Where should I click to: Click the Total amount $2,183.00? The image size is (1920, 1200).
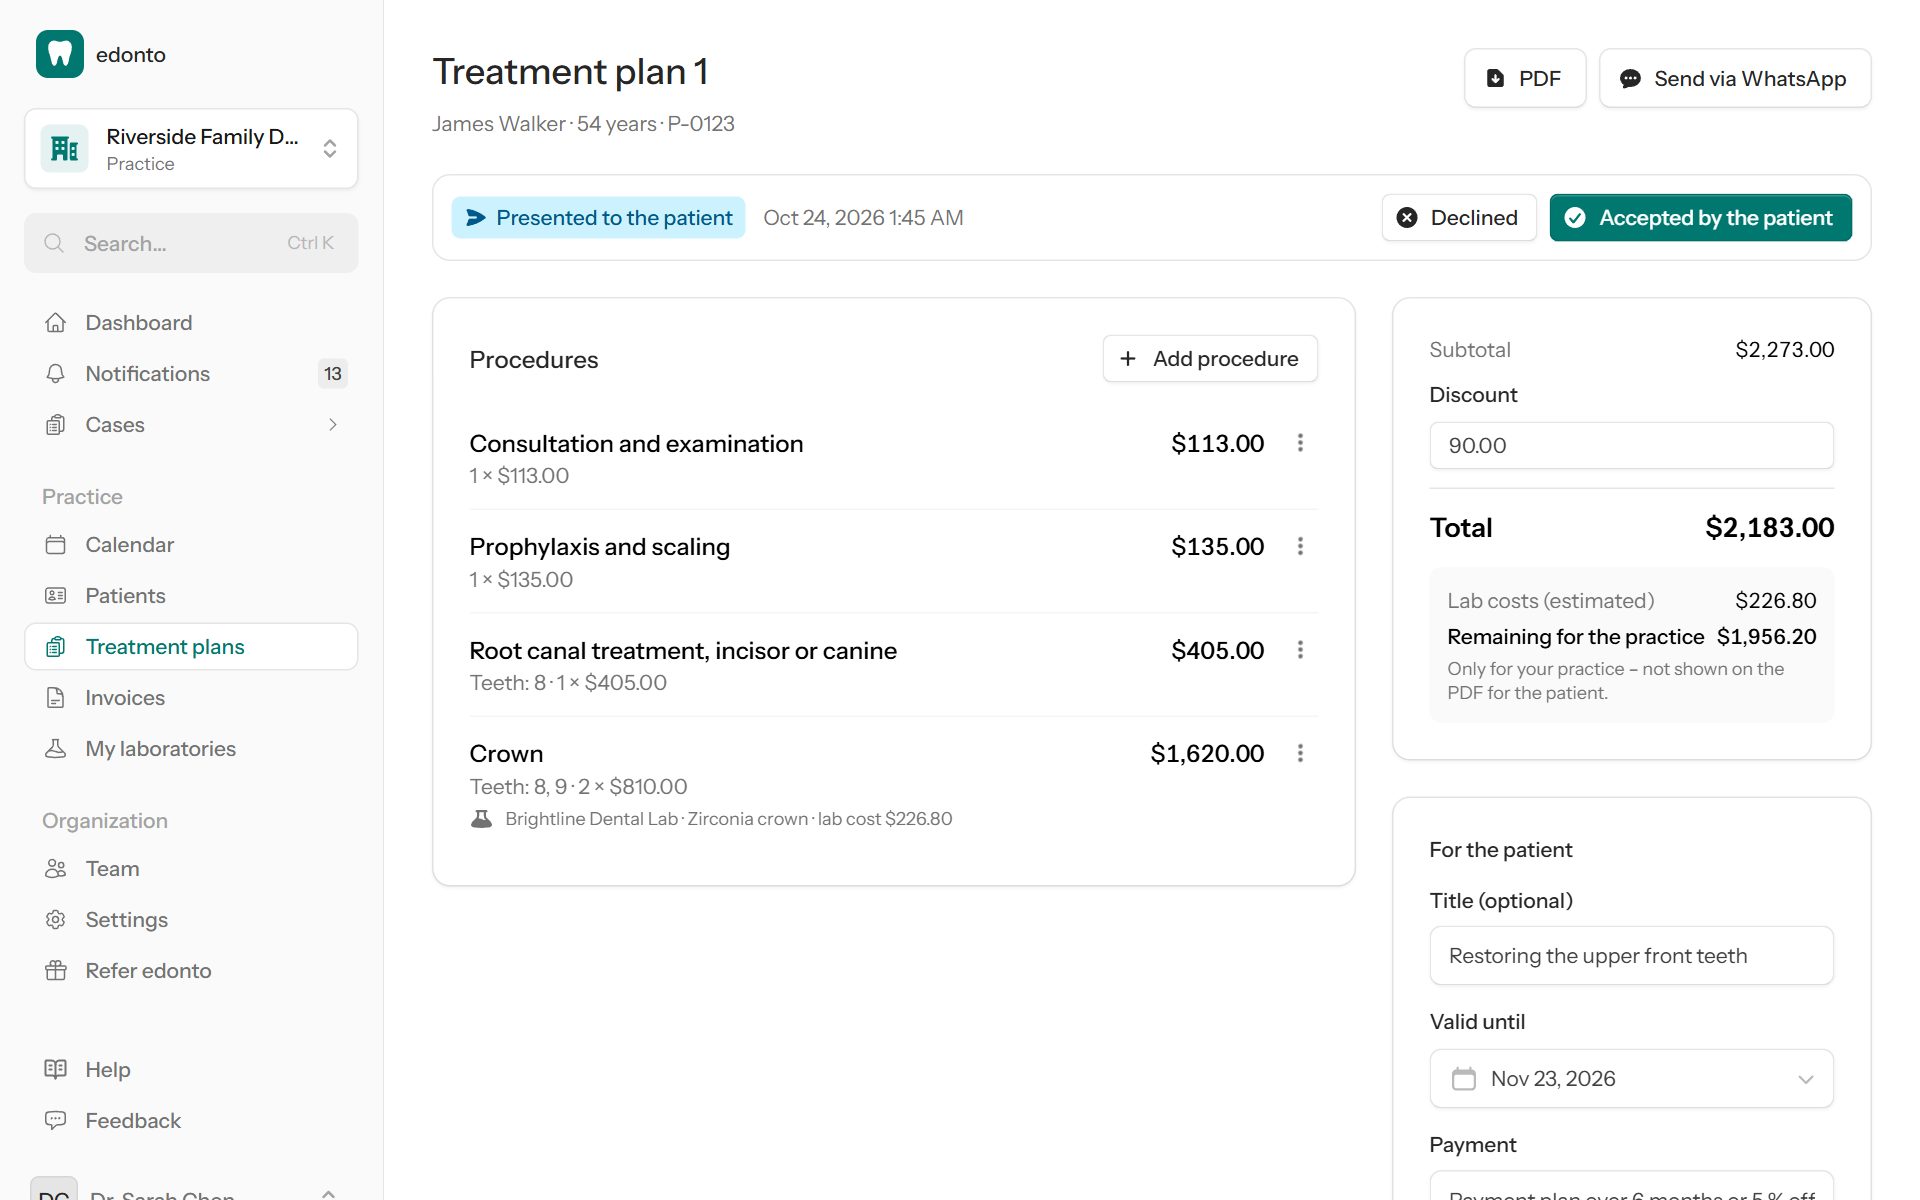[1769, 527]
